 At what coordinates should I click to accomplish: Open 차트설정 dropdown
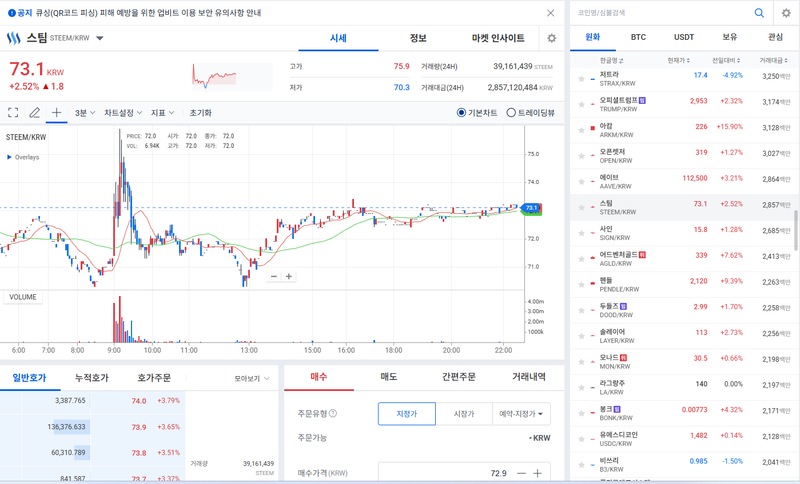[x=123, y=113]
